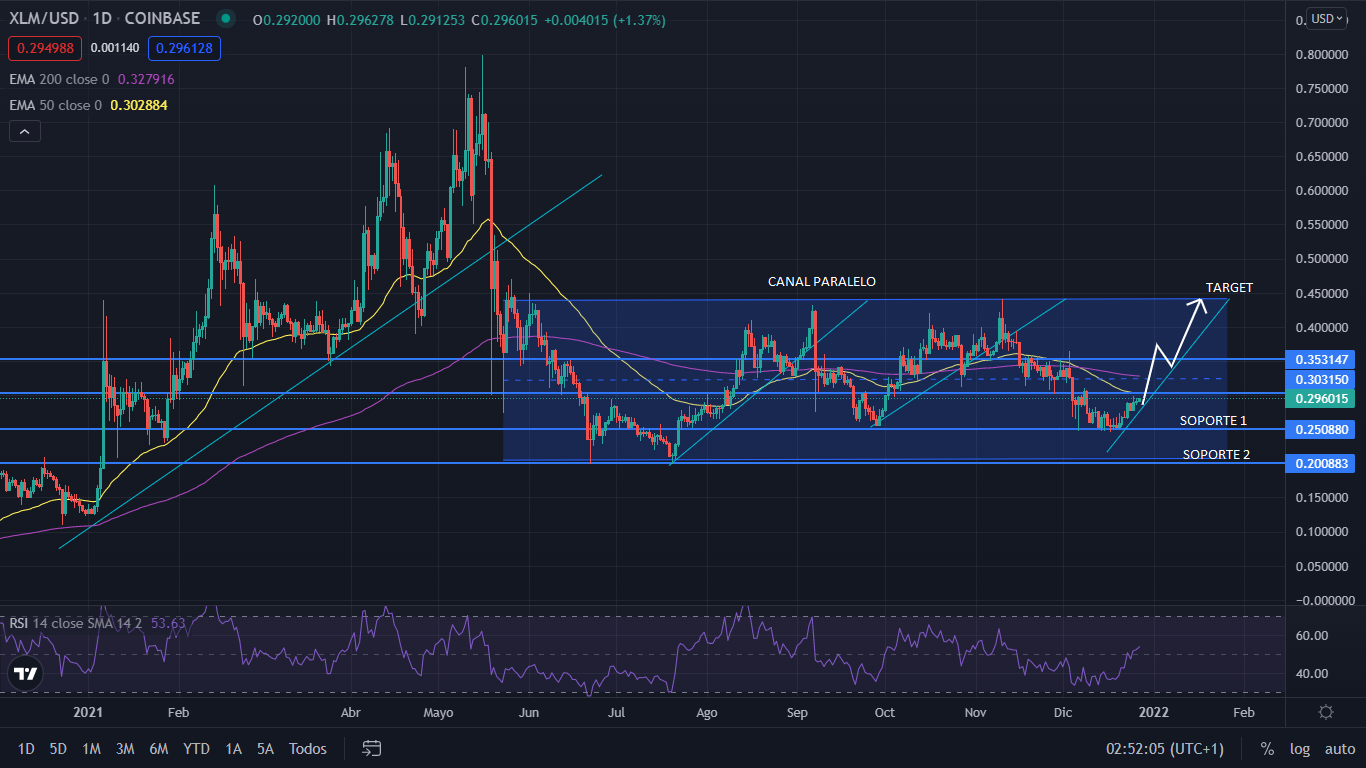Select the blue buy price button 0.296128
The image size is (1366, 768).
pyautogui.click(x=184, y=48)
